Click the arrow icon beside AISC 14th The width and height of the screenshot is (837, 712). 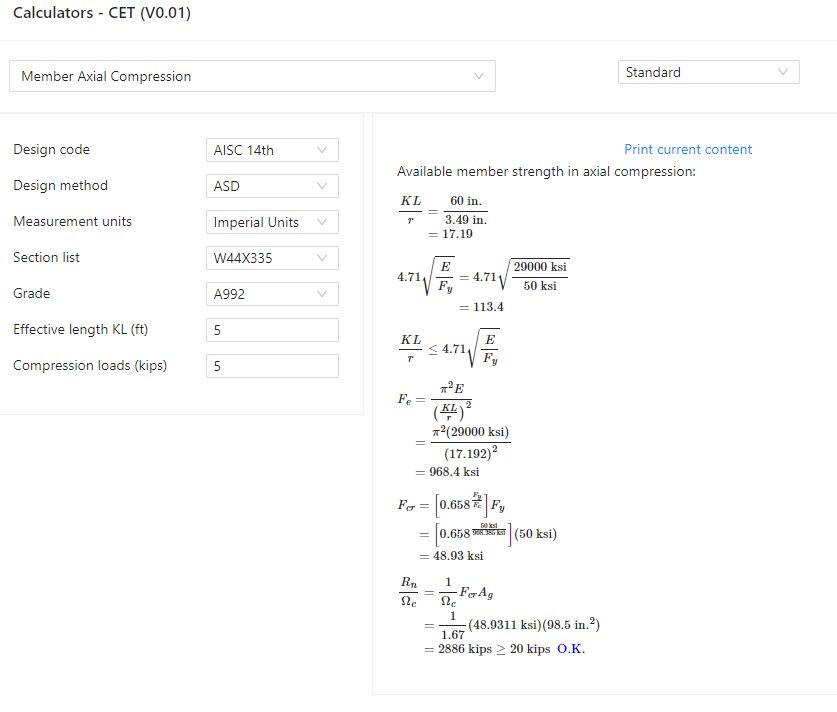[322, 150]
